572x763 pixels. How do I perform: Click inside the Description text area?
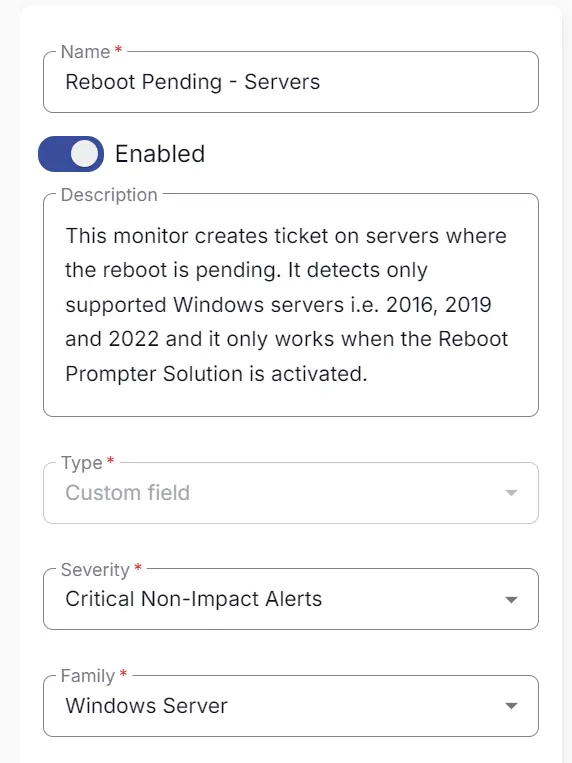click(x=291, y=305)
